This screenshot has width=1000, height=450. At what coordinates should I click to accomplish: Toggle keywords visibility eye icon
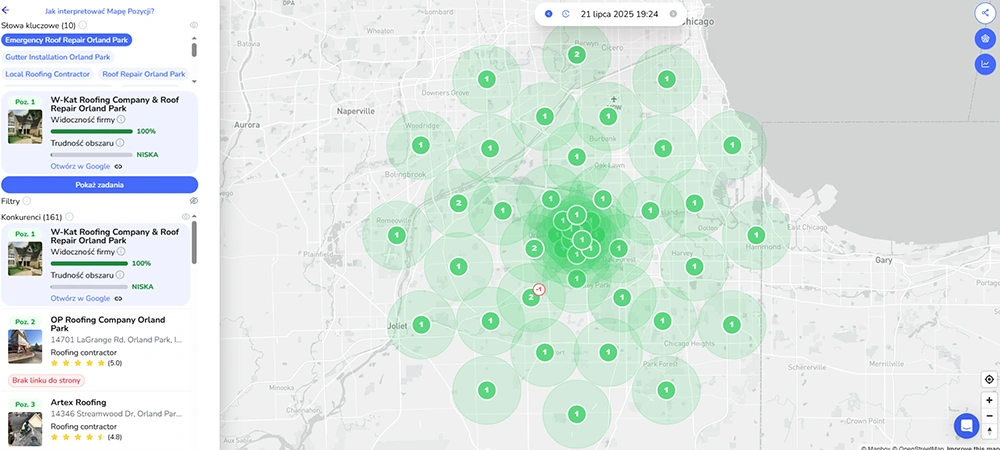coord(193,24)
